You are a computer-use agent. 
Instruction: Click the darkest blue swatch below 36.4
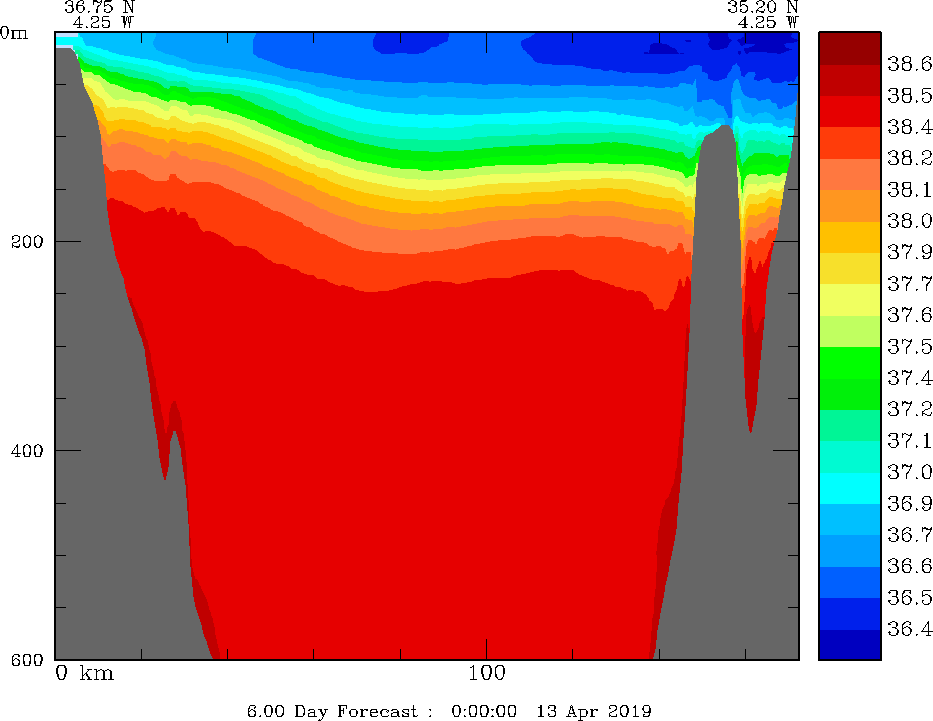[850, 645]
